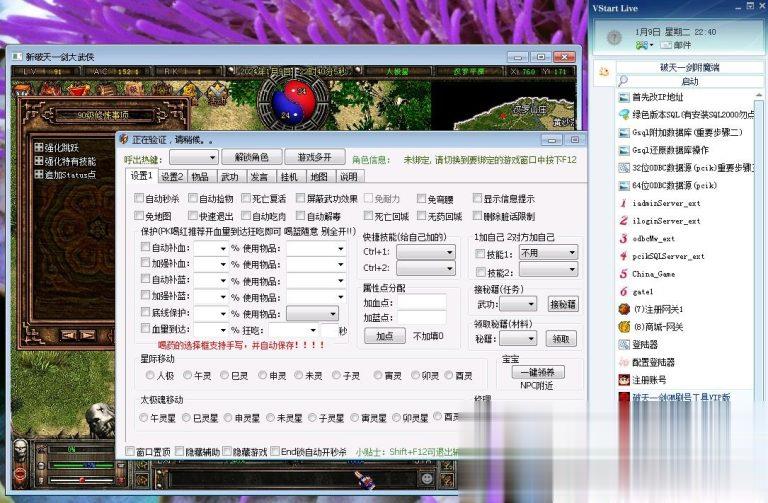This screenshot has width=768, height=503.
Task: Open 底线保护 使用物品 dropdown
Action: point(312,313)
